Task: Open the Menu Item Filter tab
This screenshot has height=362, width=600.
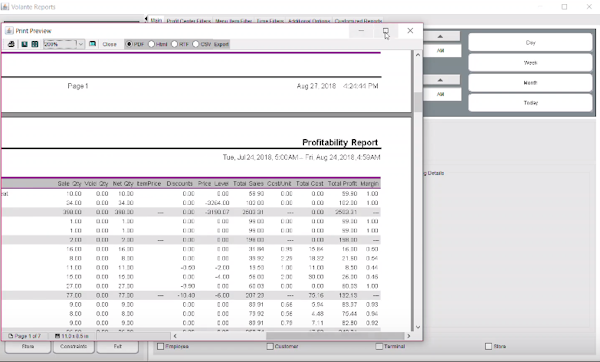Action: coord(233,21)
